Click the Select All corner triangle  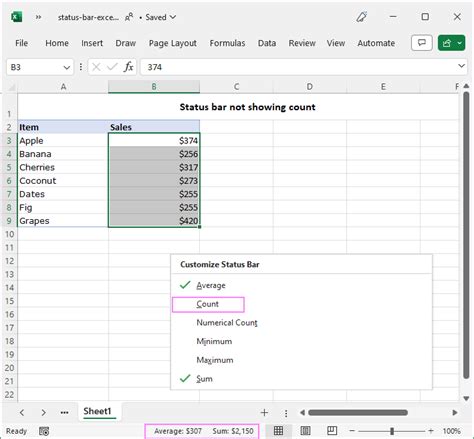click(x=11, y=87)
